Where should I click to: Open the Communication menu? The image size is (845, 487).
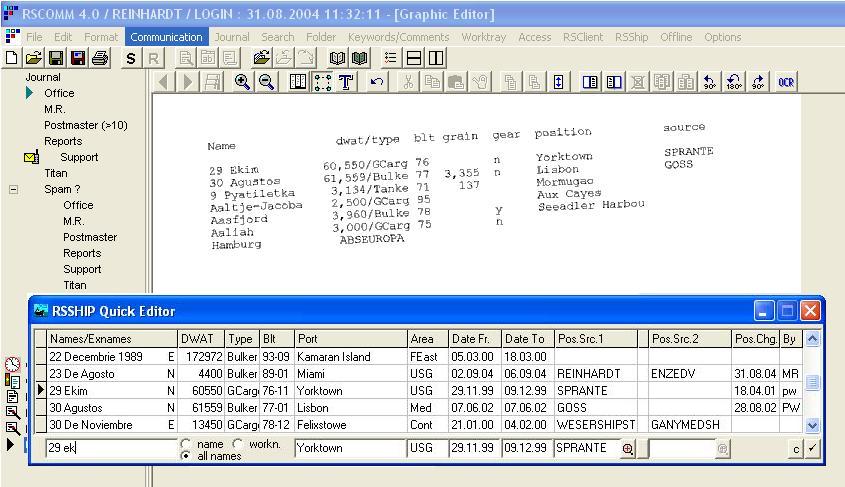(x=167, y=37)
